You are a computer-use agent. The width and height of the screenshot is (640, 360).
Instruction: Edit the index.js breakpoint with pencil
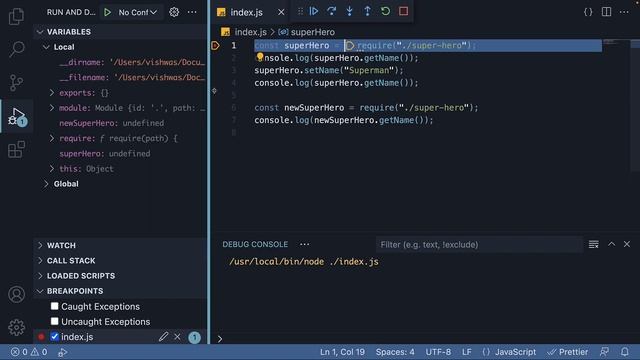tap(164, 337)
